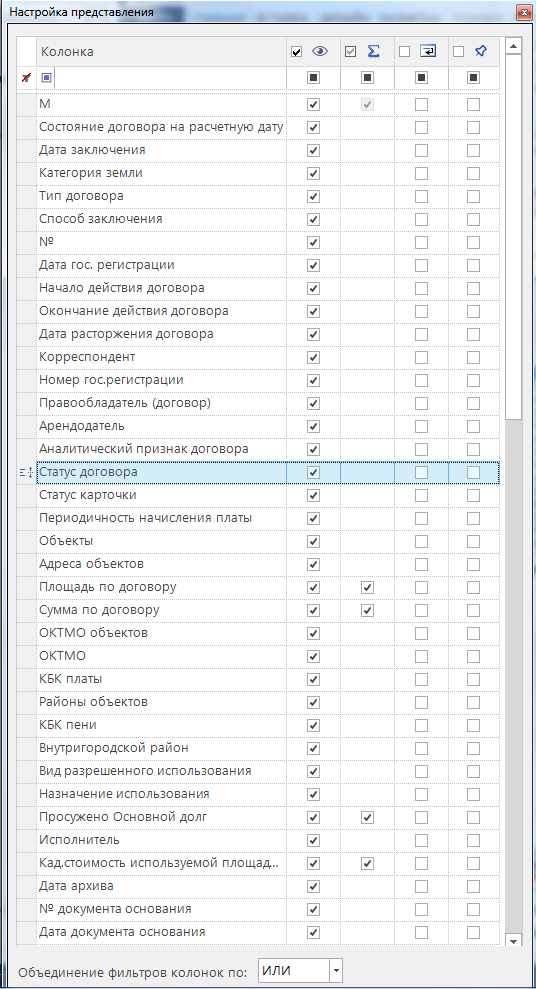Close the Настройка представления window
This screenshot has height=989, width=536.
point(522,11)
